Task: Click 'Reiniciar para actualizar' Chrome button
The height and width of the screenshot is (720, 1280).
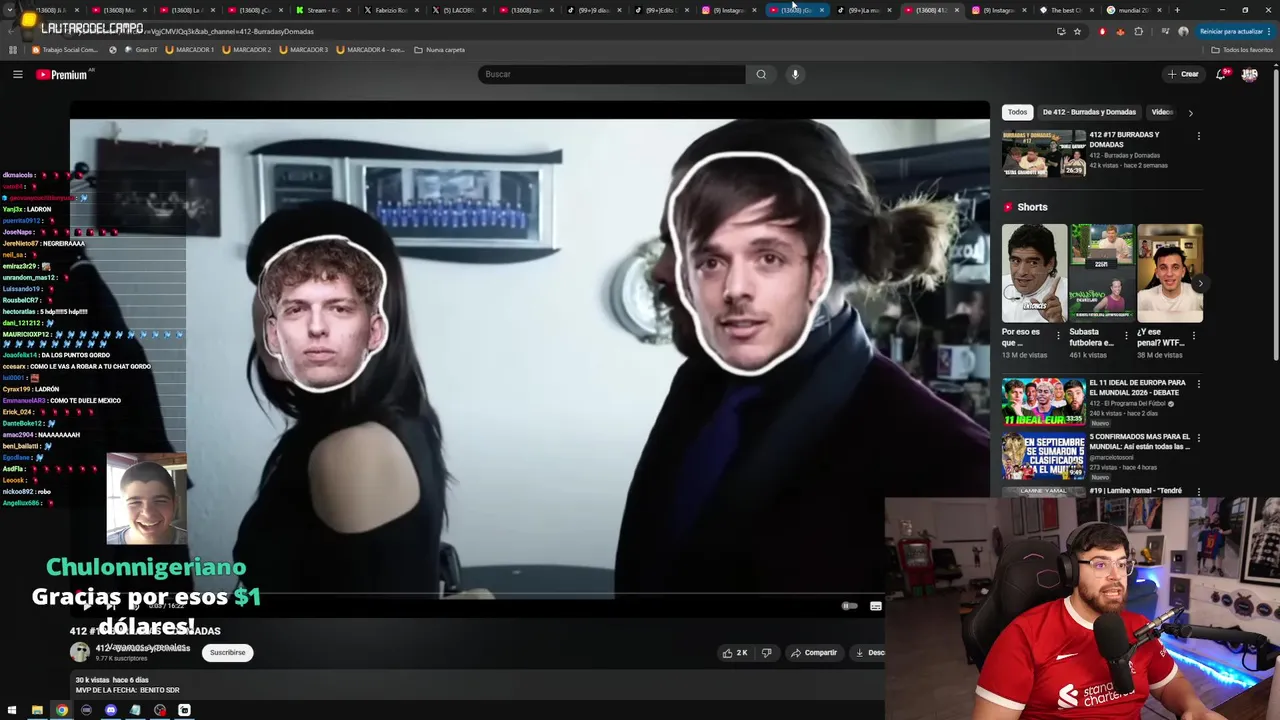Action: (1237, 31)
